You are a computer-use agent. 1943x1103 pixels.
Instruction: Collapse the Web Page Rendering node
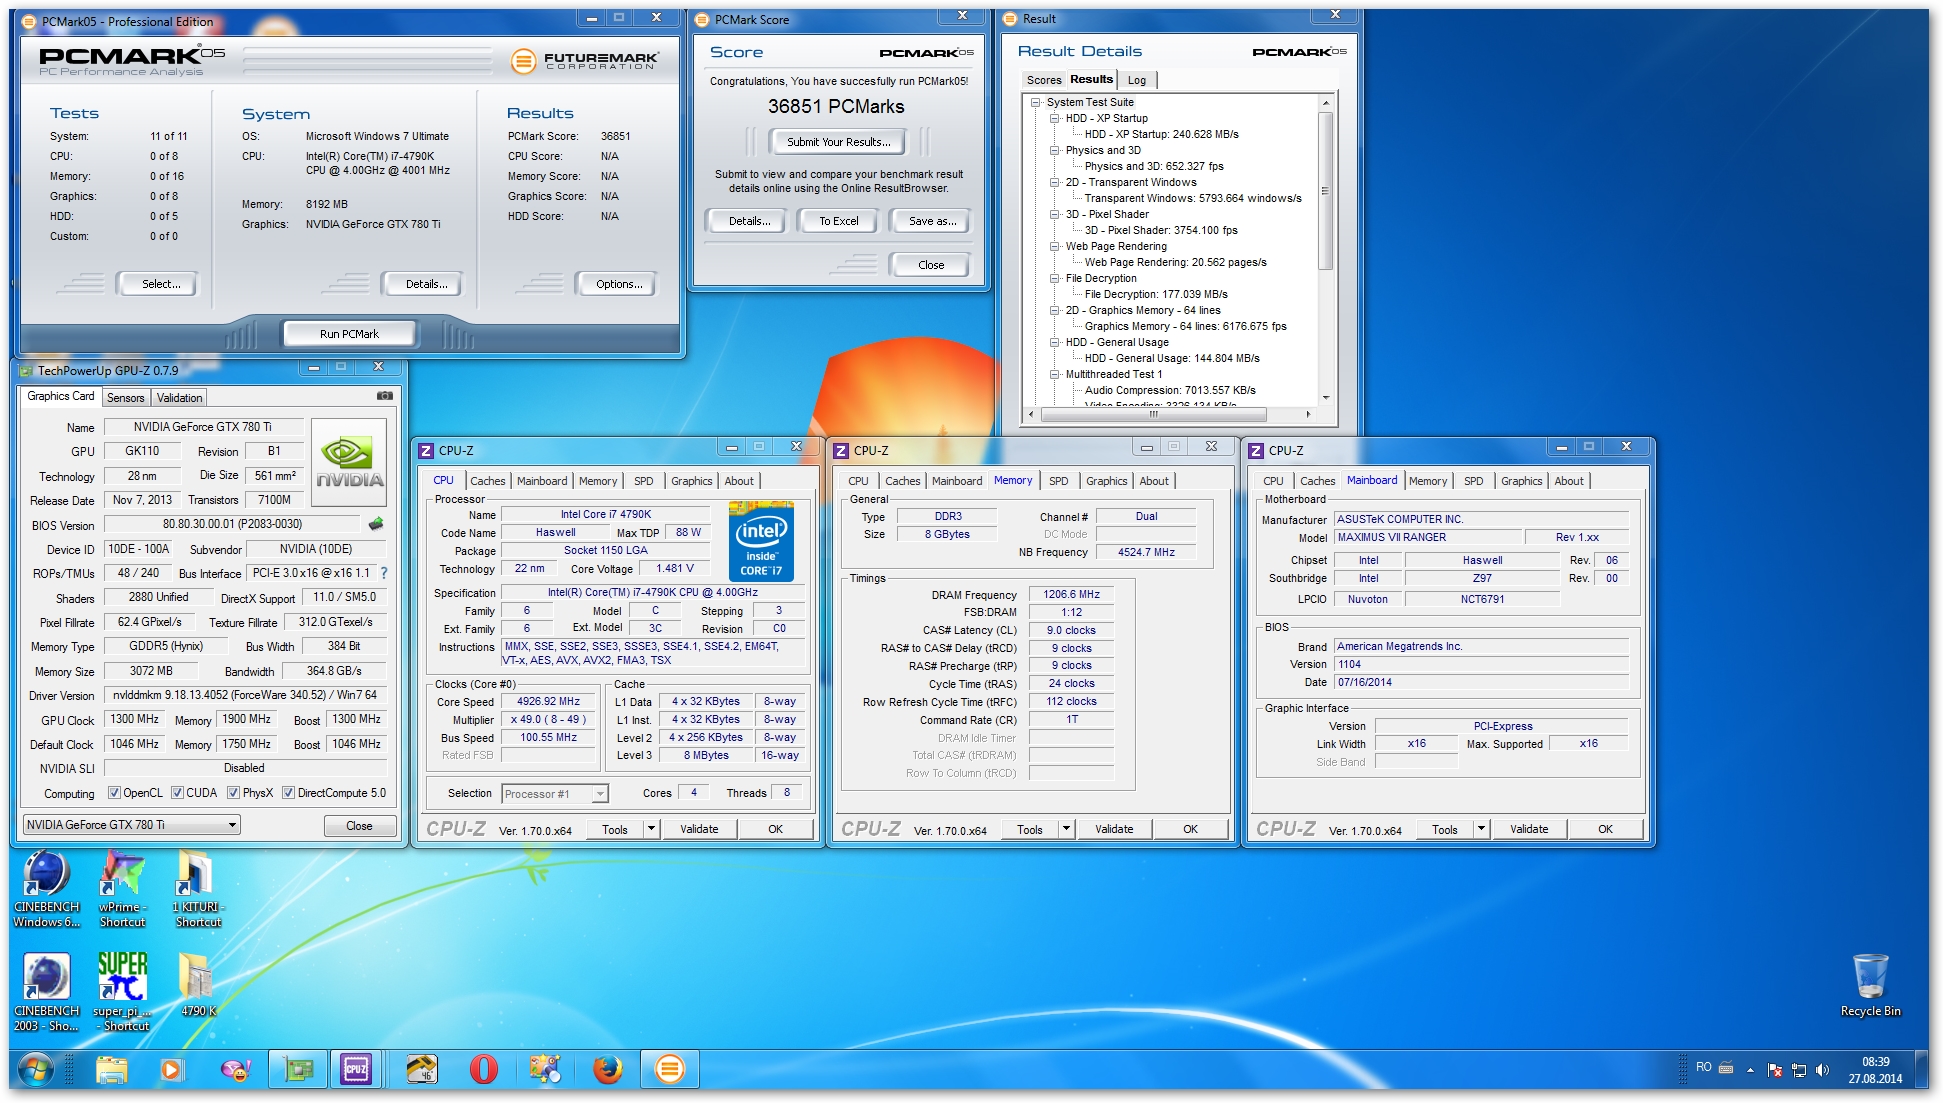[1054, 246]
